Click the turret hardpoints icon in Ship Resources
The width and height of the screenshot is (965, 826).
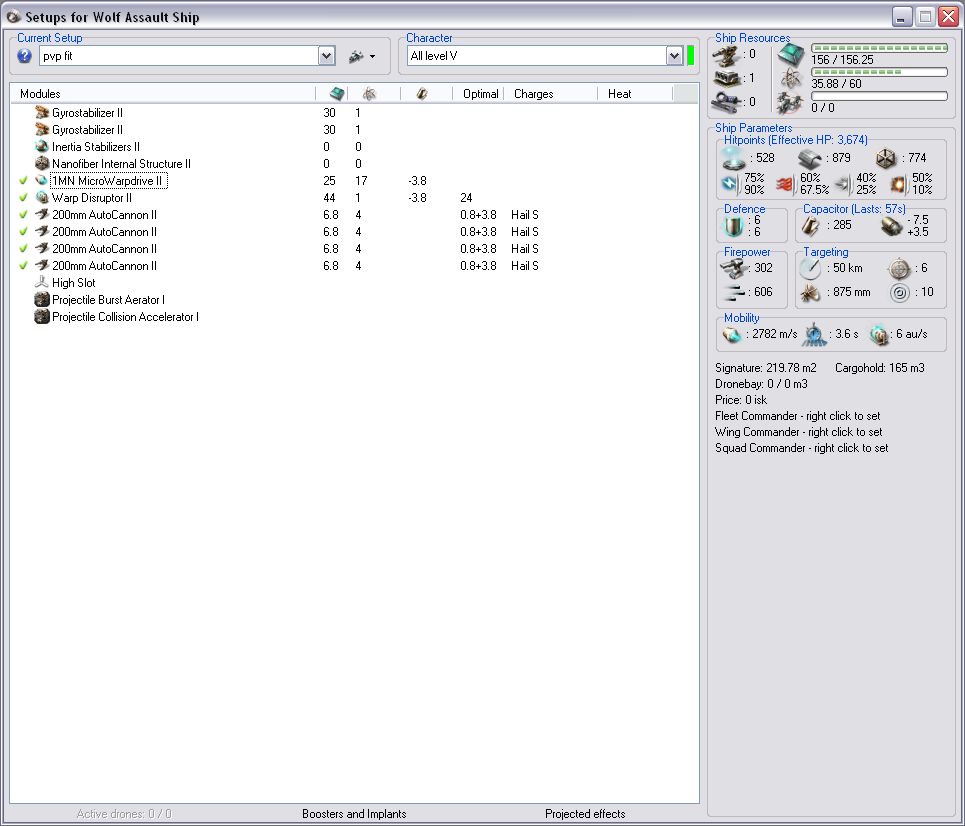click(727, 55)
